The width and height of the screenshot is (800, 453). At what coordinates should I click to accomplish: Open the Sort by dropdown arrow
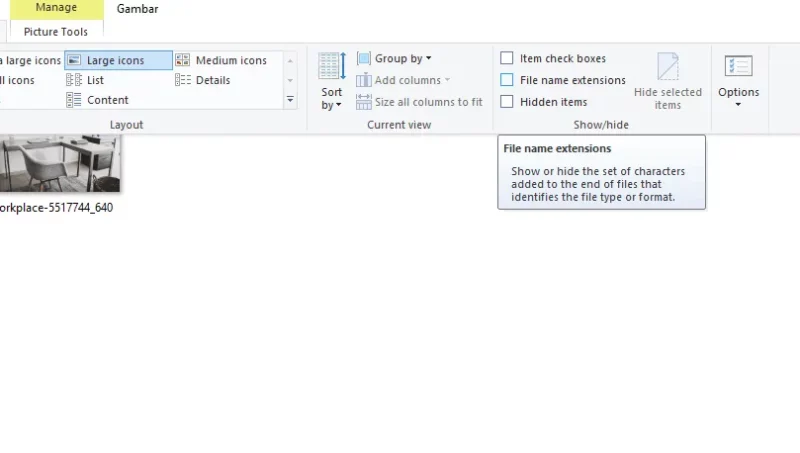[x=338, y=105]
